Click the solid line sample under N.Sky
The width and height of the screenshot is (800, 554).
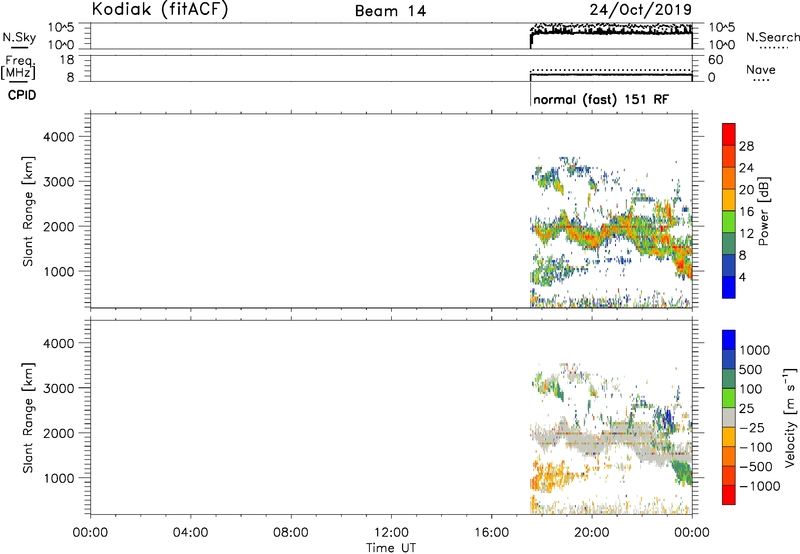point(19,47)
